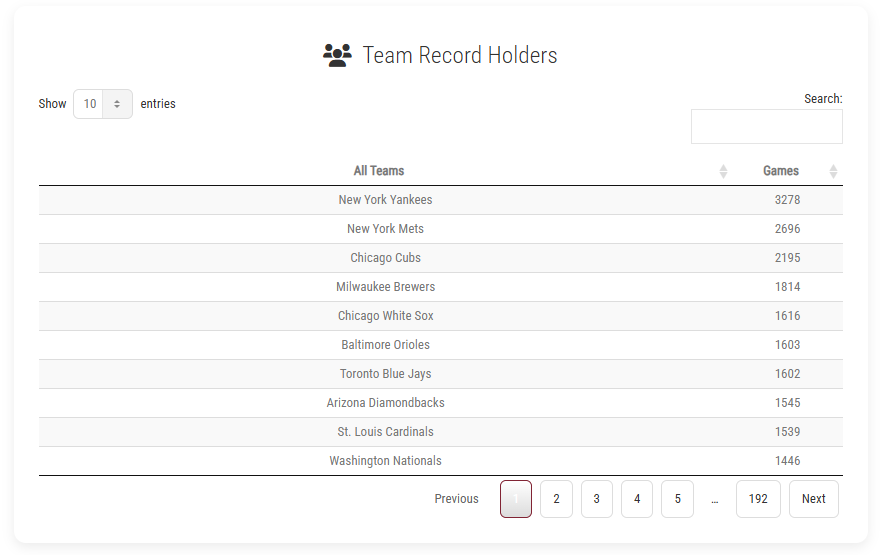
Task: Click the Next pagination button
Action: pos(813,499)
